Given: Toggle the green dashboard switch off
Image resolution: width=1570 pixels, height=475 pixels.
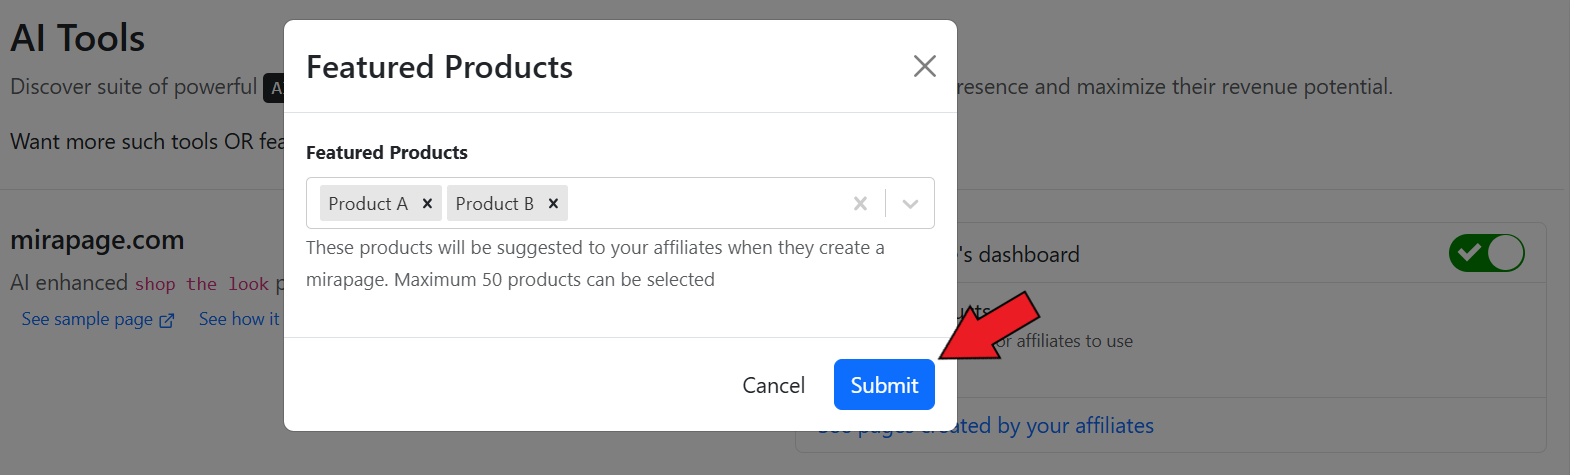Looking at the screenshot, I should tap(1486, 253).
